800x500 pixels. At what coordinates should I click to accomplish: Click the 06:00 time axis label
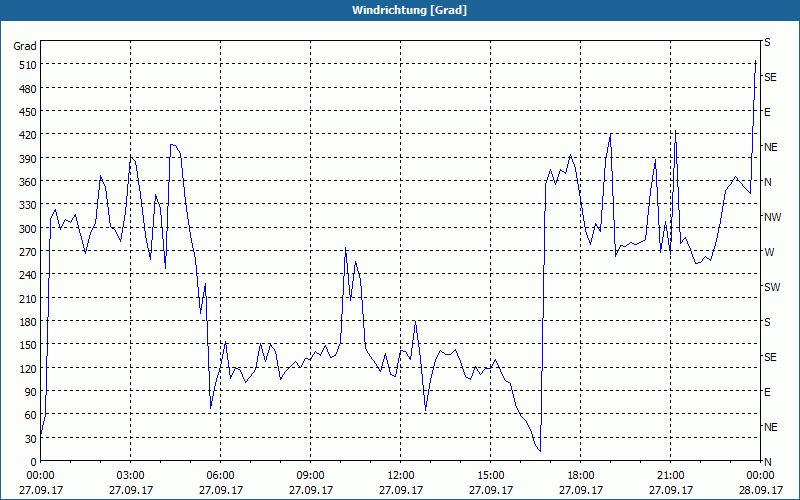click(x=220, y=475)
